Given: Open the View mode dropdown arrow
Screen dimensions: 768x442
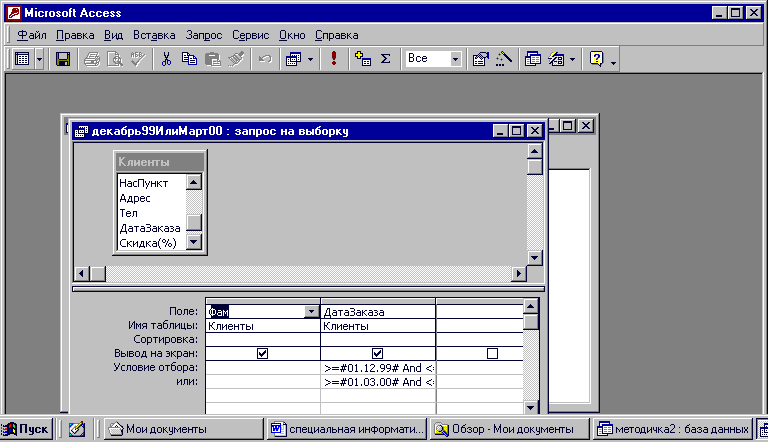Looking at the screenshot, I should pyautogui.click(x=39, y=60).
